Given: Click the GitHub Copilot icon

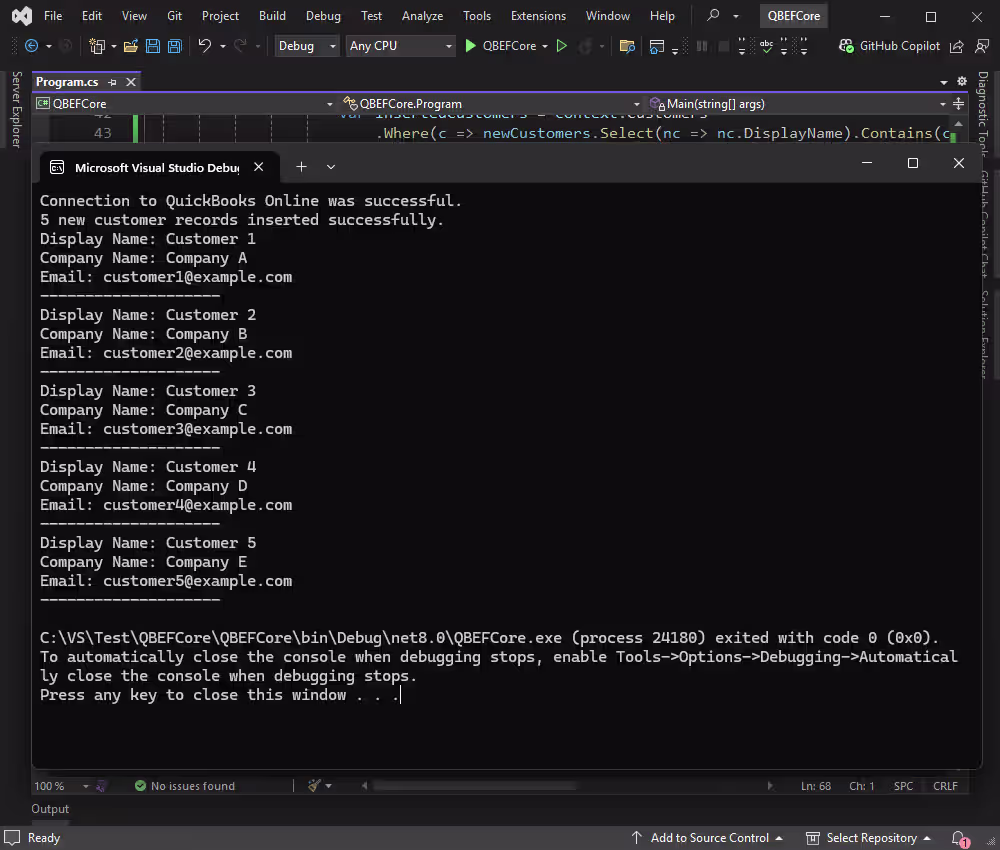Looking at the screenshot, I should (x=846, y=46).
